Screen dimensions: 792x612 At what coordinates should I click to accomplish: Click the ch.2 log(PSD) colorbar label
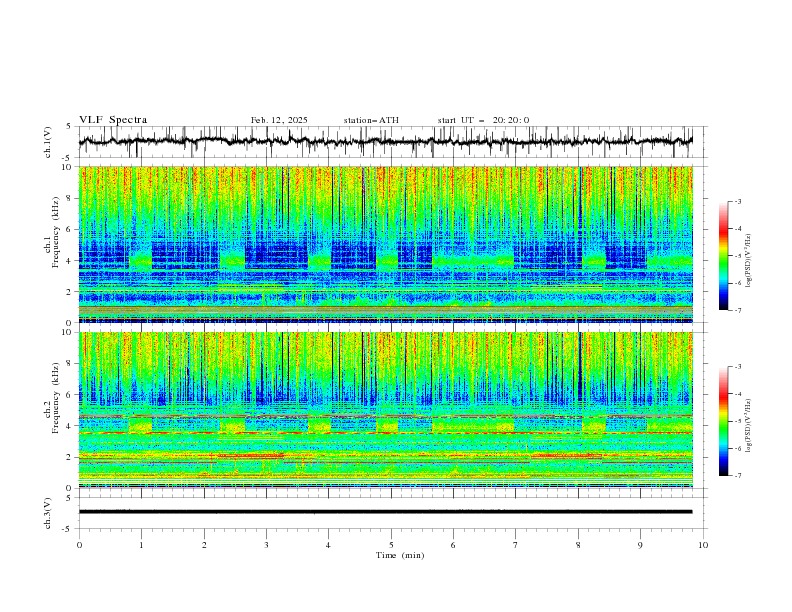tap(748, 426)
